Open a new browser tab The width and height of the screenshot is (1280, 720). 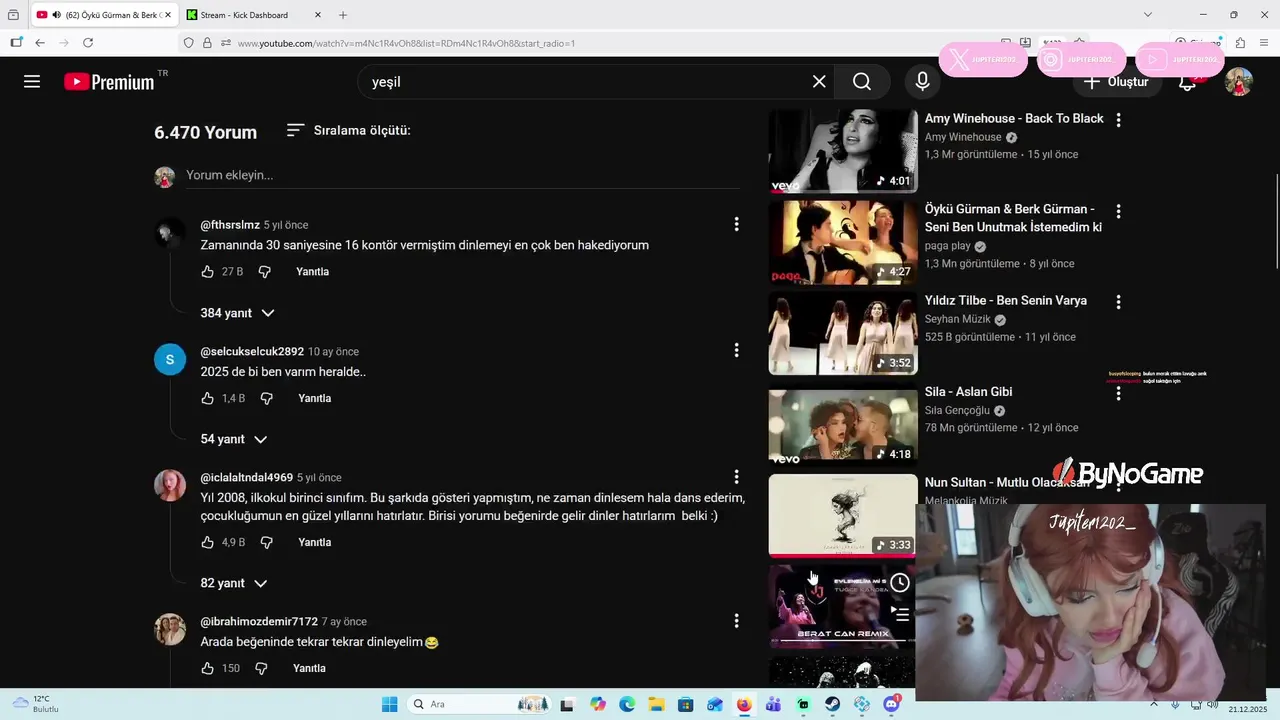click(x=343, y=15)
